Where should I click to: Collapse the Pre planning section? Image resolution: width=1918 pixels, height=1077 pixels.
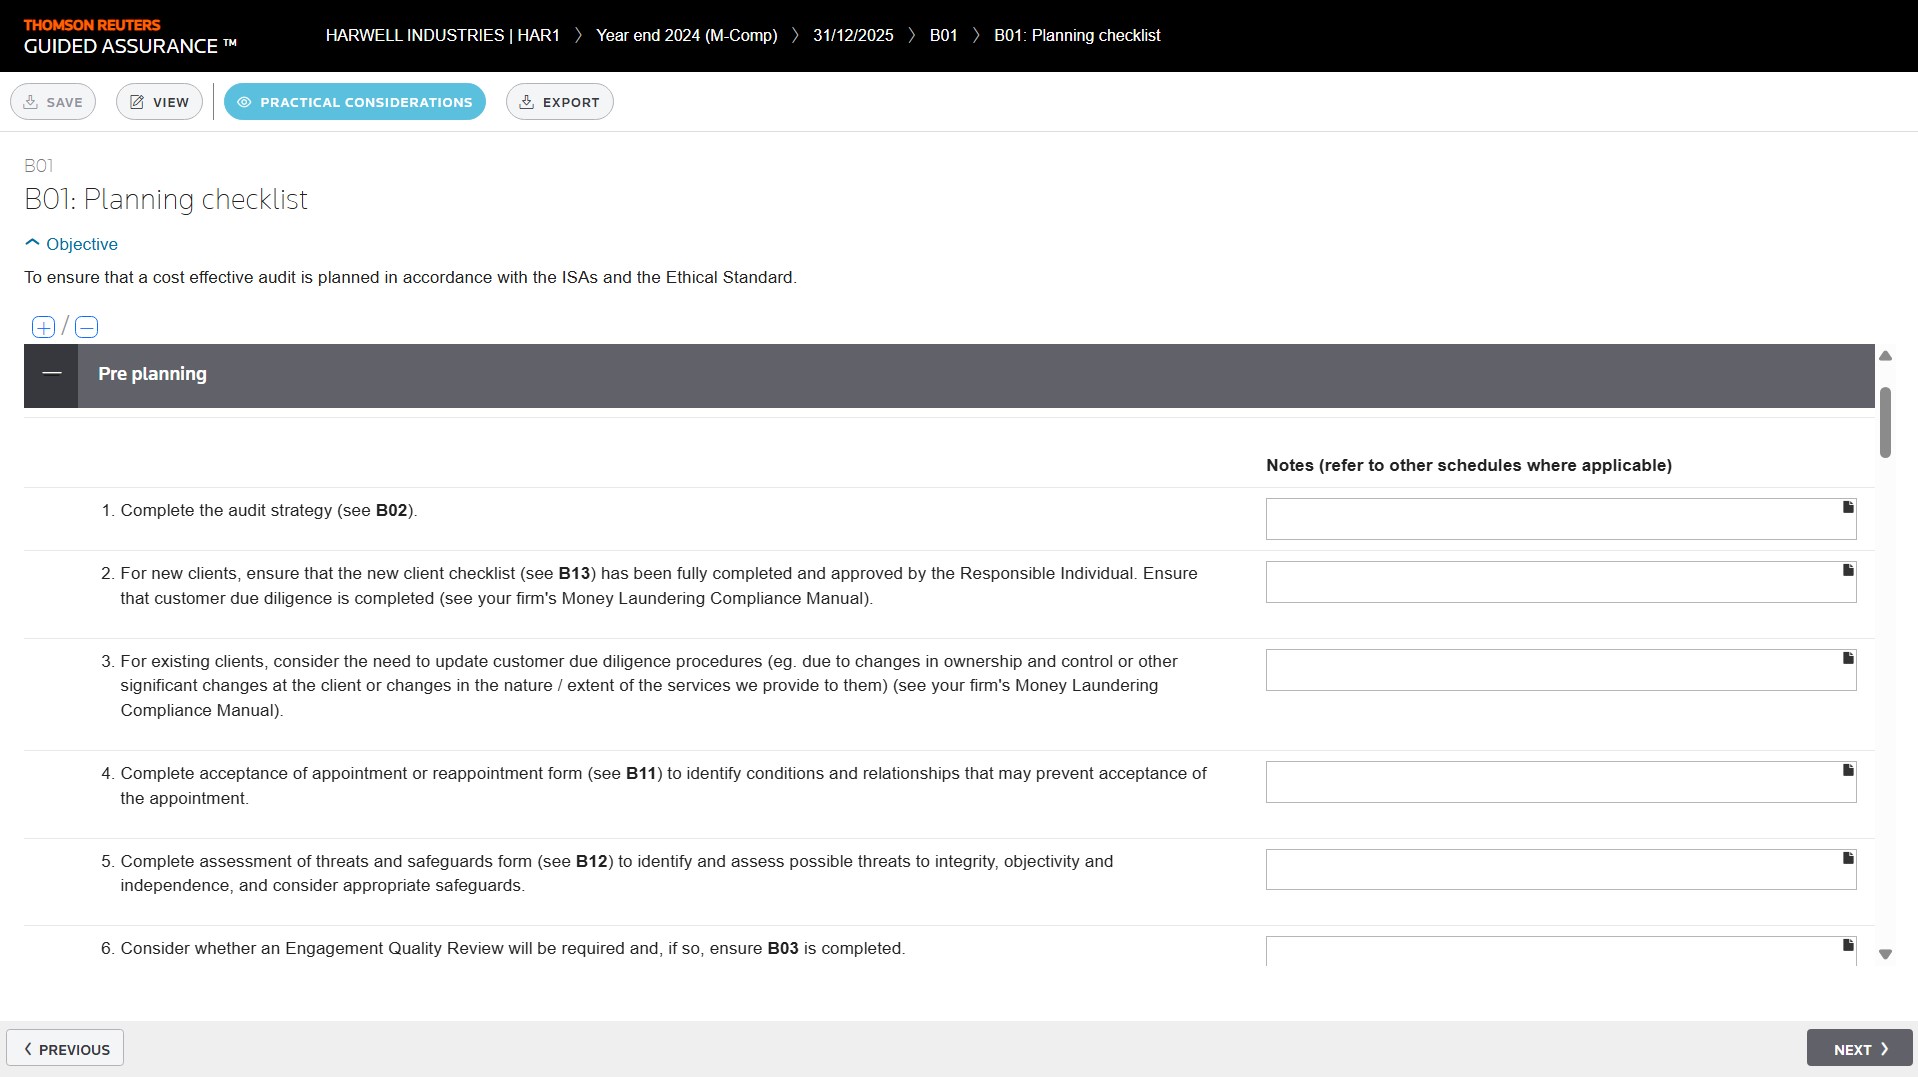tap(51, 374)
